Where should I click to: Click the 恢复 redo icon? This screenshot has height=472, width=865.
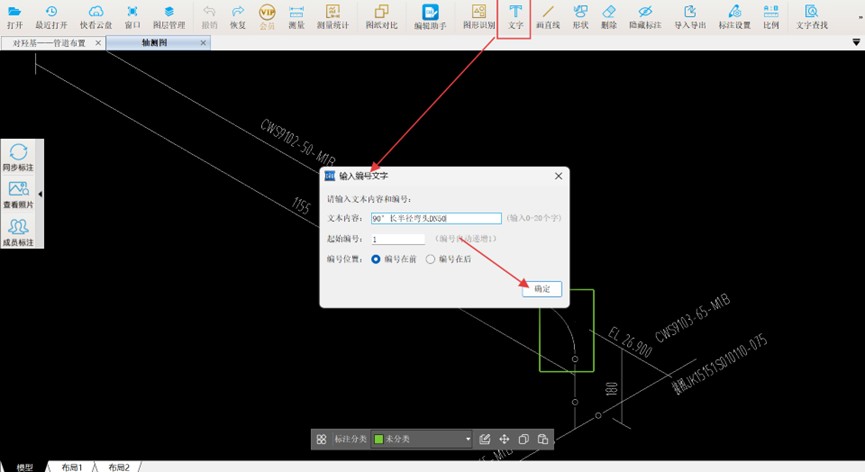[x=238, y=17]
